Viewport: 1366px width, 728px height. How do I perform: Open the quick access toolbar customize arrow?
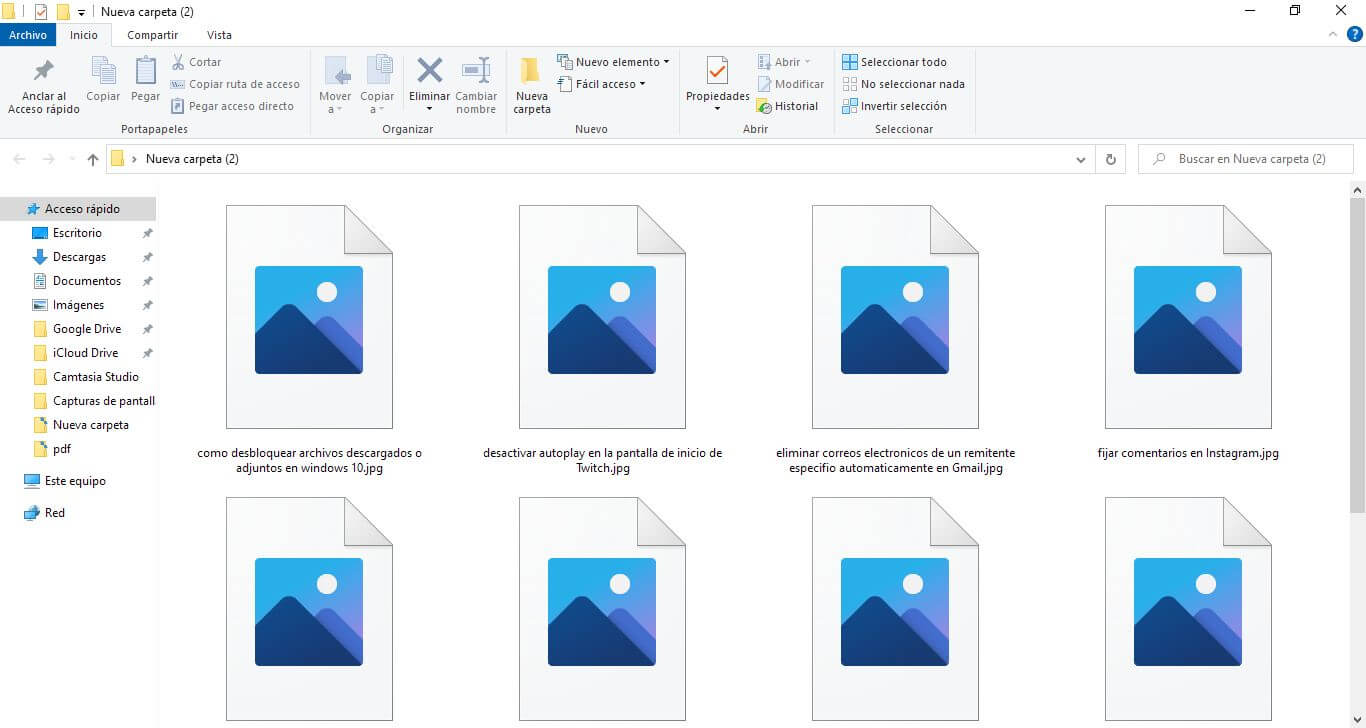tap(81, 12)
